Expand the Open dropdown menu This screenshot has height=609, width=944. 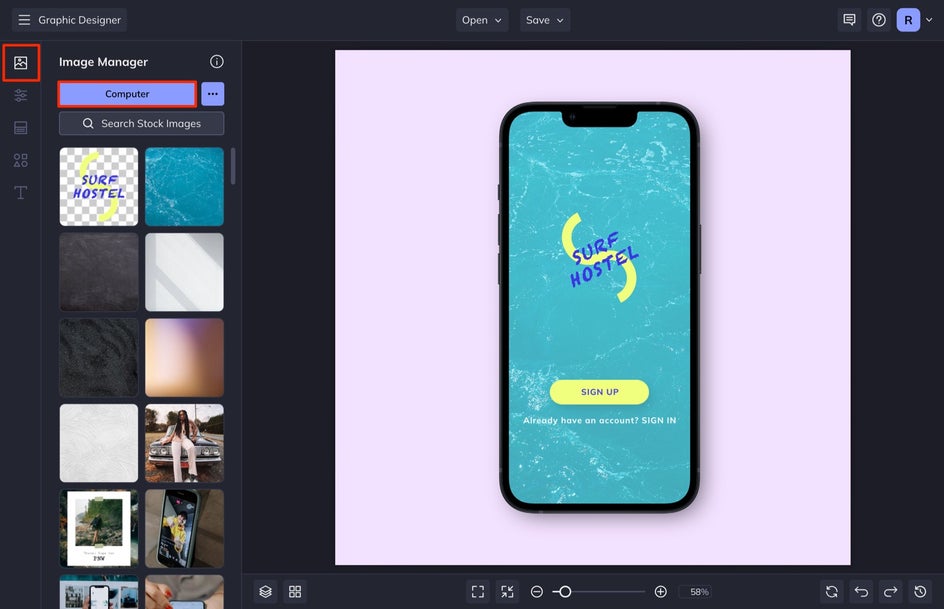(x=482, y=20)
